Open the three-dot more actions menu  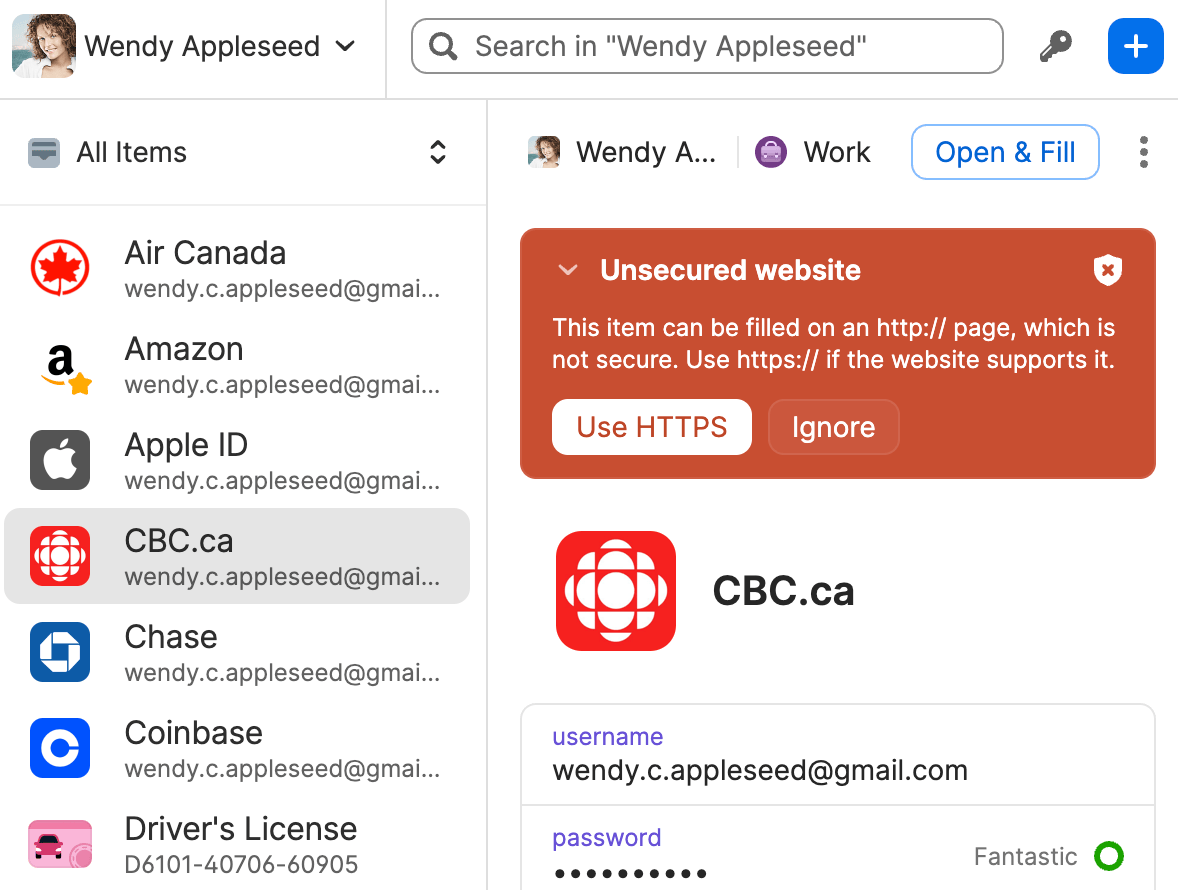1143,152
